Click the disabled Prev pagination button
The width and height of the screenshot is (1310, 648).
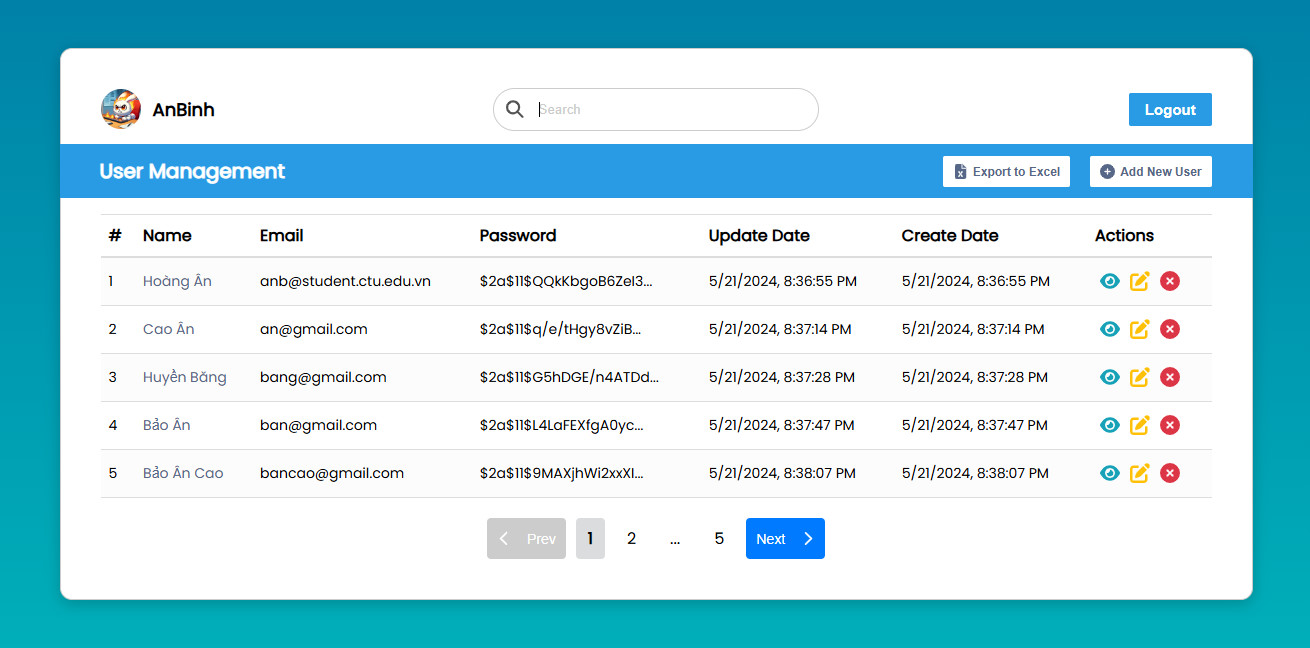pos(526,539)
